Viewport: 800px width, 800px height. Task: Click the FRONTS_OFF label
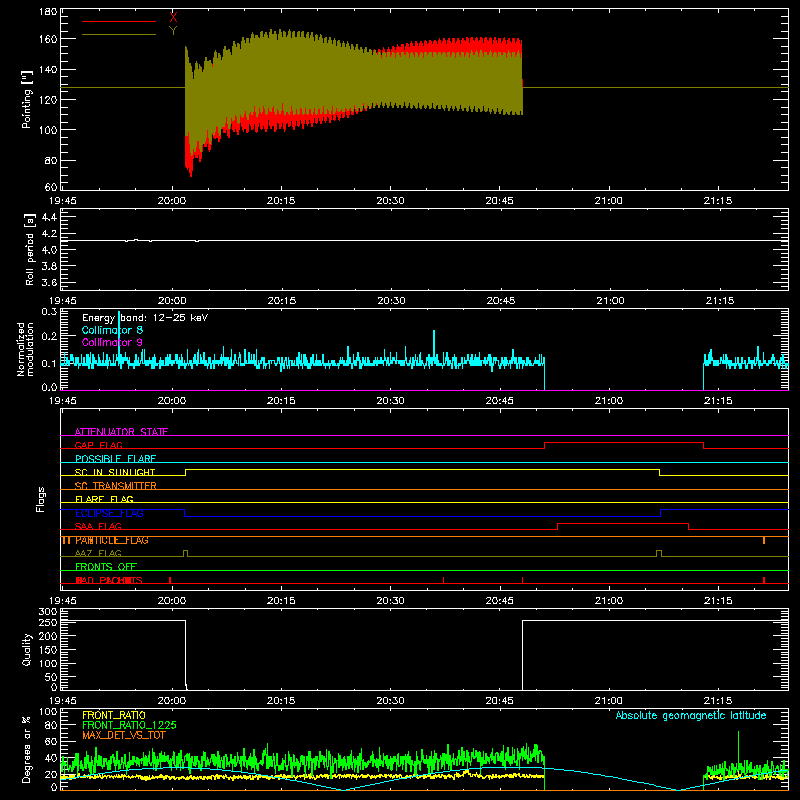coord(106,566)
